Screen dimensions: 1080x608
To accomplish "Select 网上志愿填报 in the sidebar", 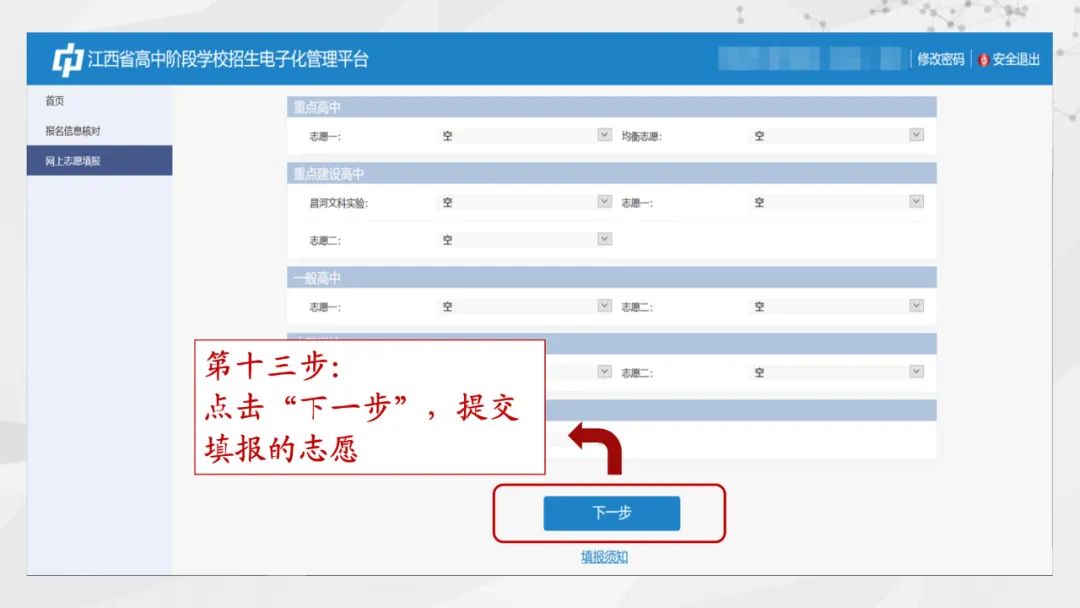I will click(72, 160).
